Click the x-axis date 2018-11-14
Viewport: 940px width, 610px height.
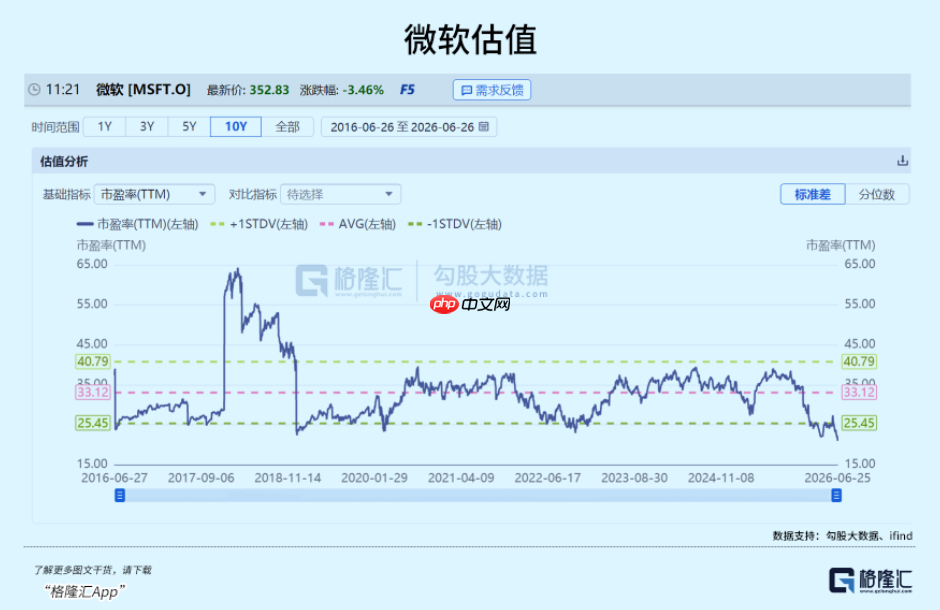288,478
